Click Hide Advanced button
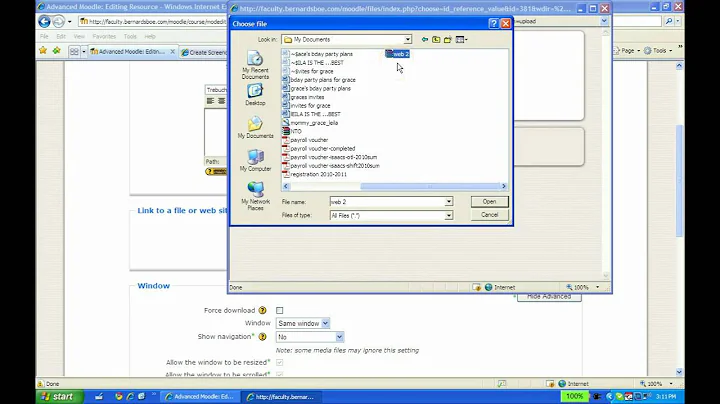The height and width of the screenshot is (404, 720). 549,297
